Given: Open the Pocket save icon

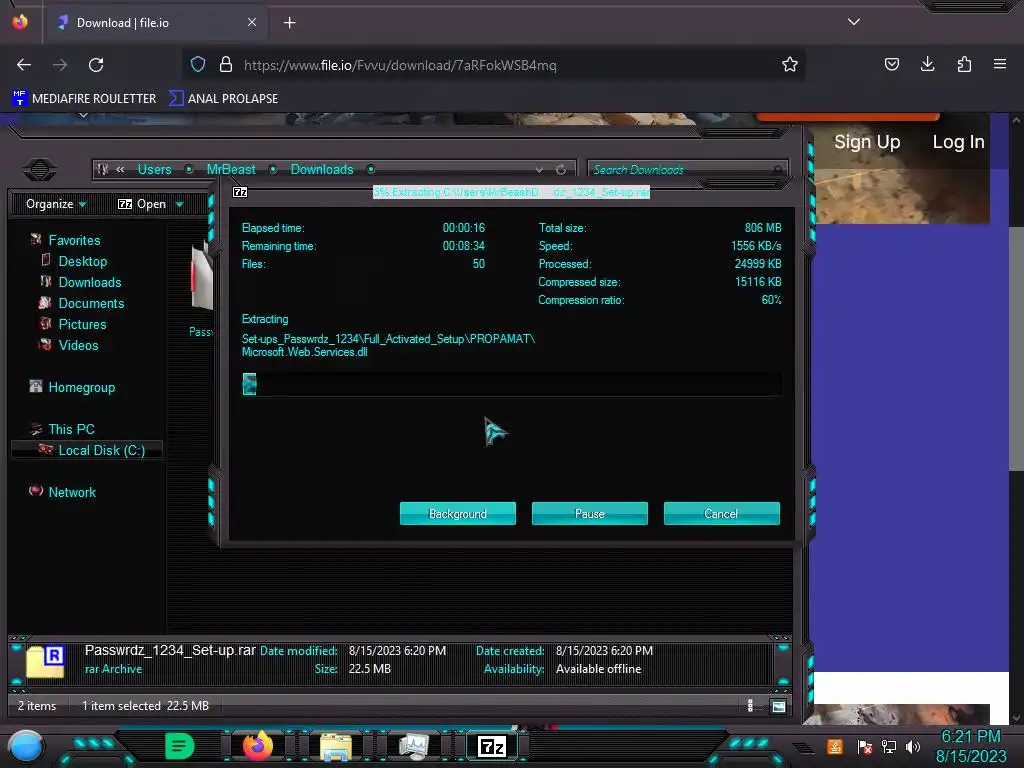Looking at the screenshot, I should [x=891, y=64].
